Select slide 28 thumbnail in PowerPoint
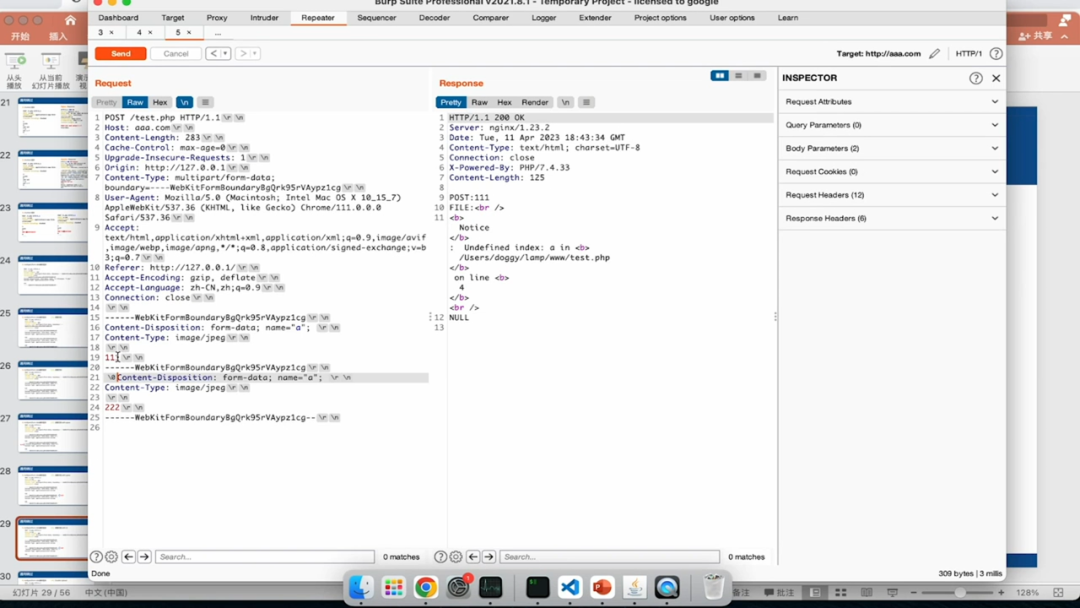The width and height of the screenshot is (1080, 608). pyautogui.click(x=53, y=485)
